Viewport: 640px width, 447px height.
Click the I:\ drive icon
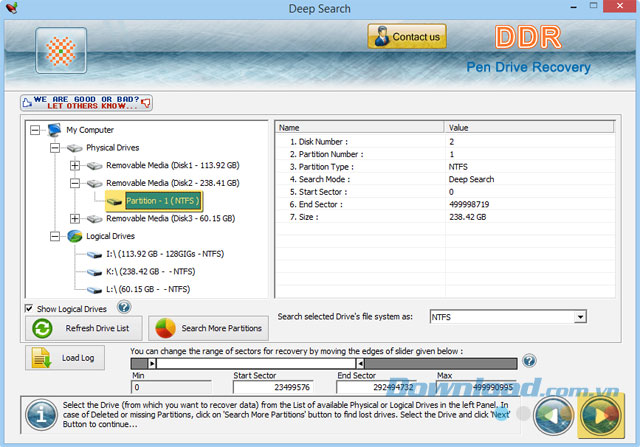tap(95, 255)
